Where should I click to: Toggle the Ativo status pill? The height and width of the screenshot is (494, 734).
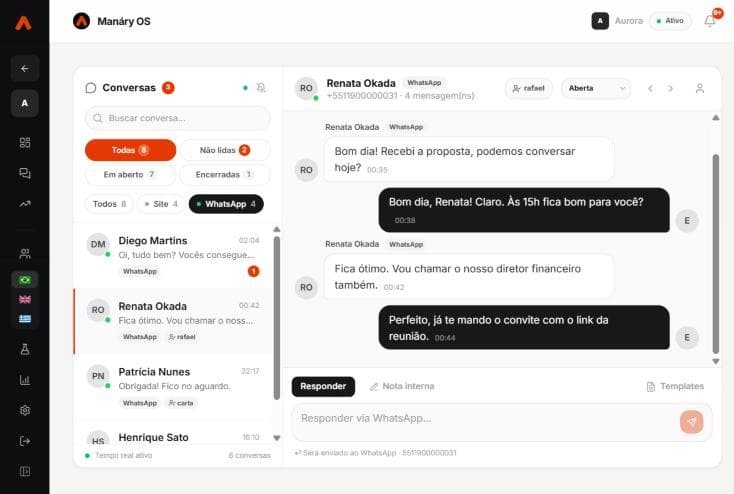pos(670,21)
